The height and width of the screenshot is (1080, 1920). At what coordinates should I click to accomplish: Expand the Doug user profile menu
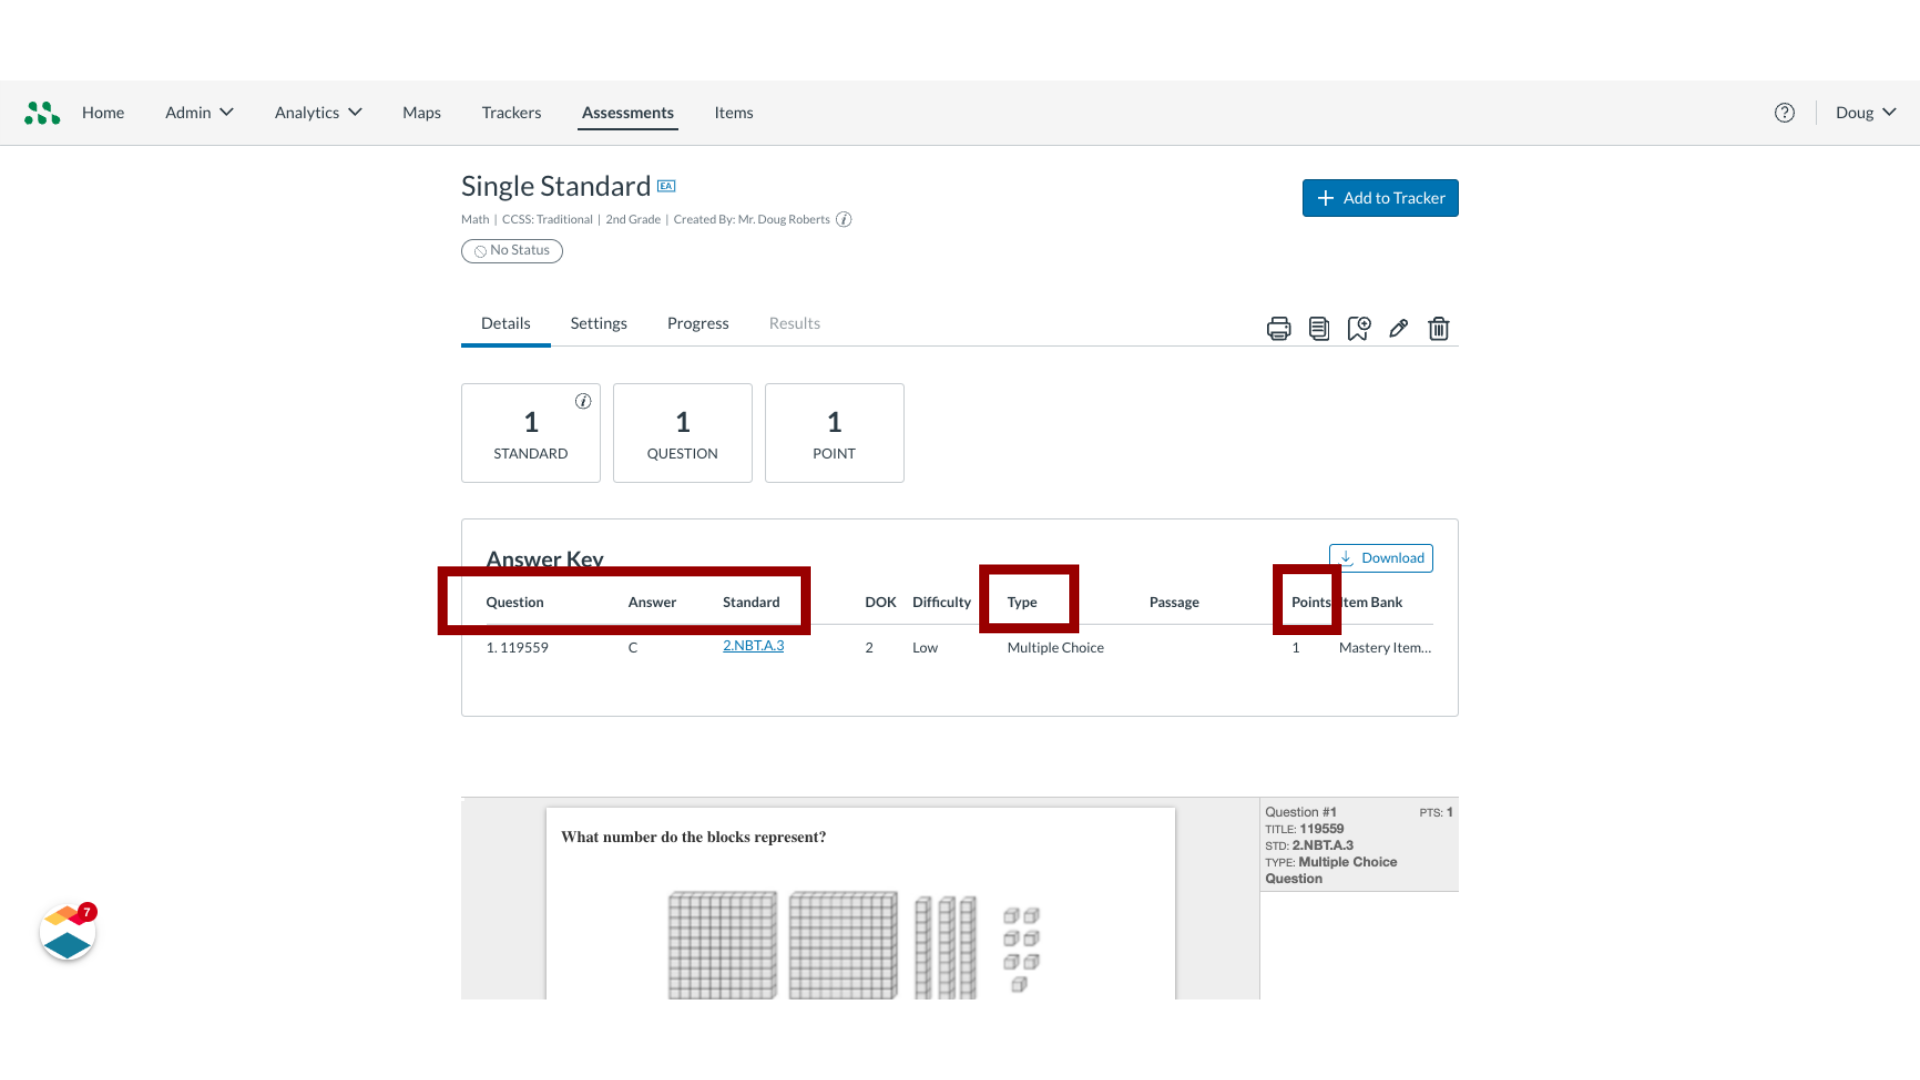pyautogui.click(x=1865, y=112)
